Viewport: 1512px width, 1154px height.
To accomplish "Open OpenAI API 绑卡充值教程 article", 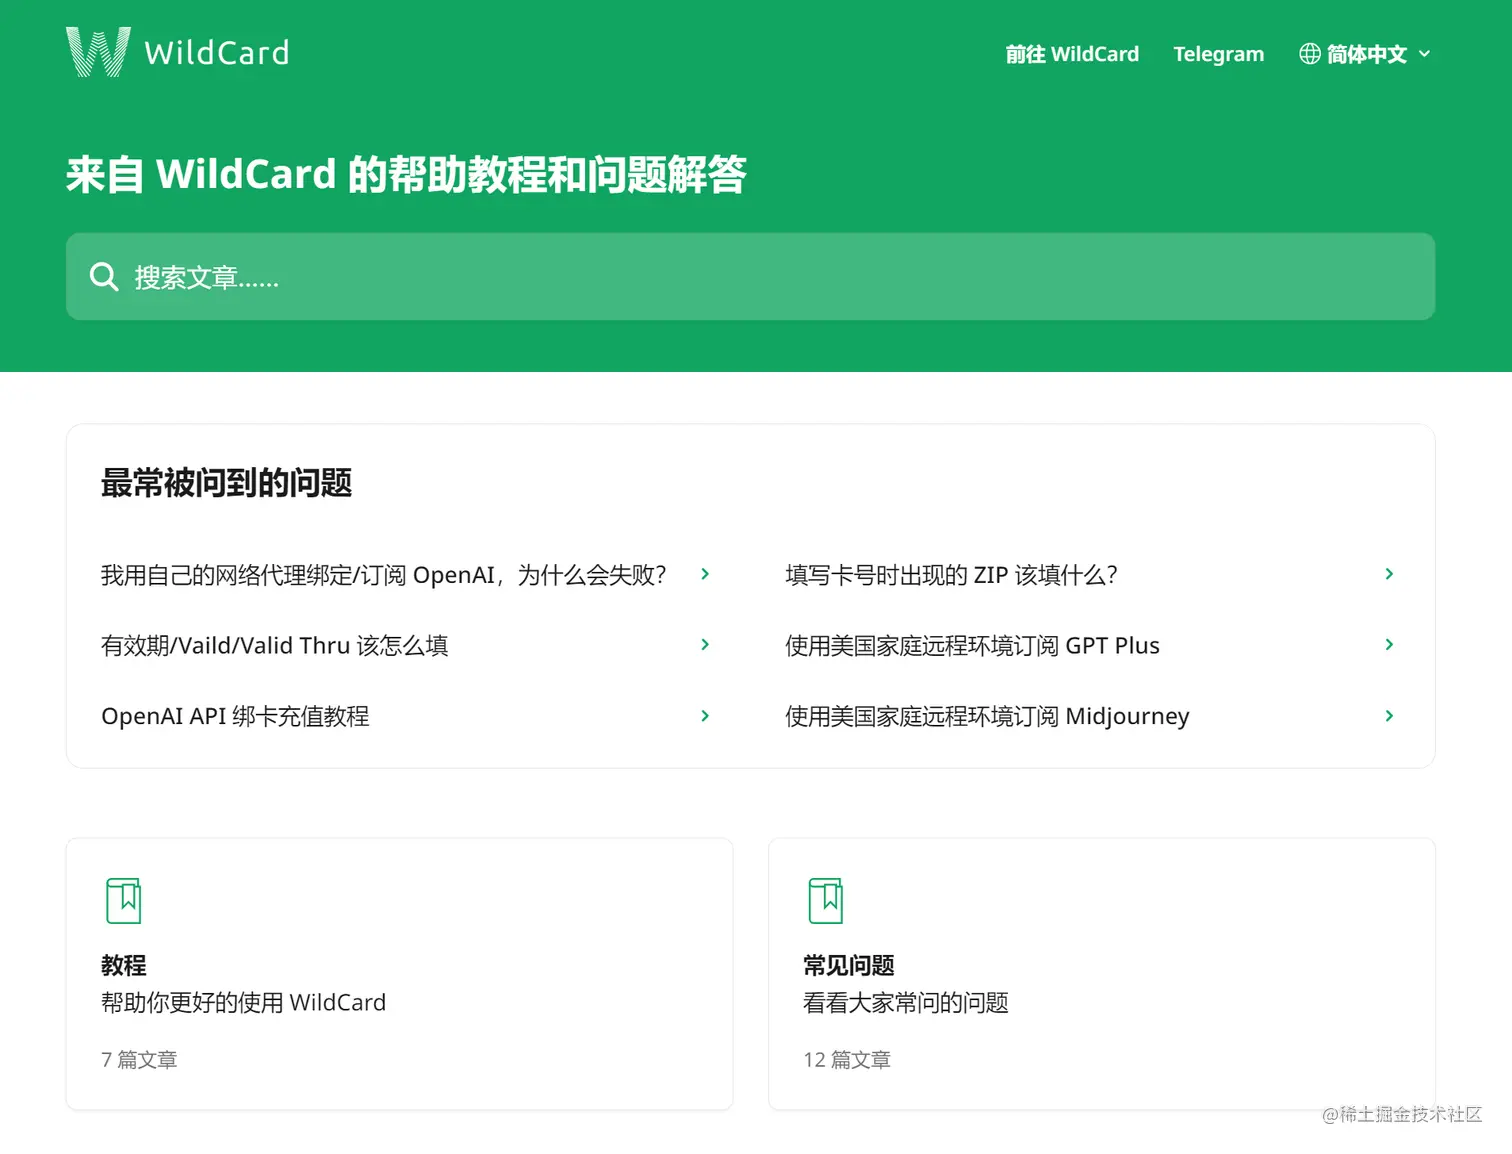I will [x=235, y=716].
